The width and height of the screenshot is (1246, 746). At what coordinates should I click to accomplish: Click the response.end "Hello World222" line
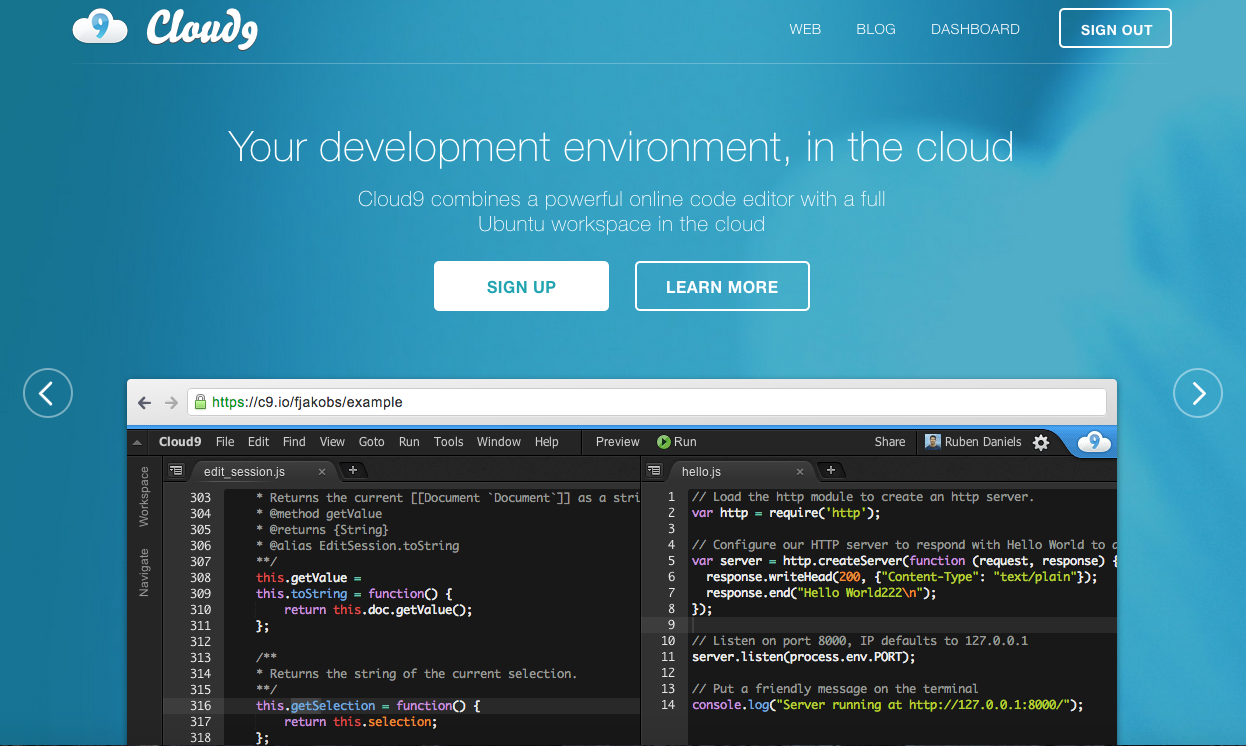point(821,593)
